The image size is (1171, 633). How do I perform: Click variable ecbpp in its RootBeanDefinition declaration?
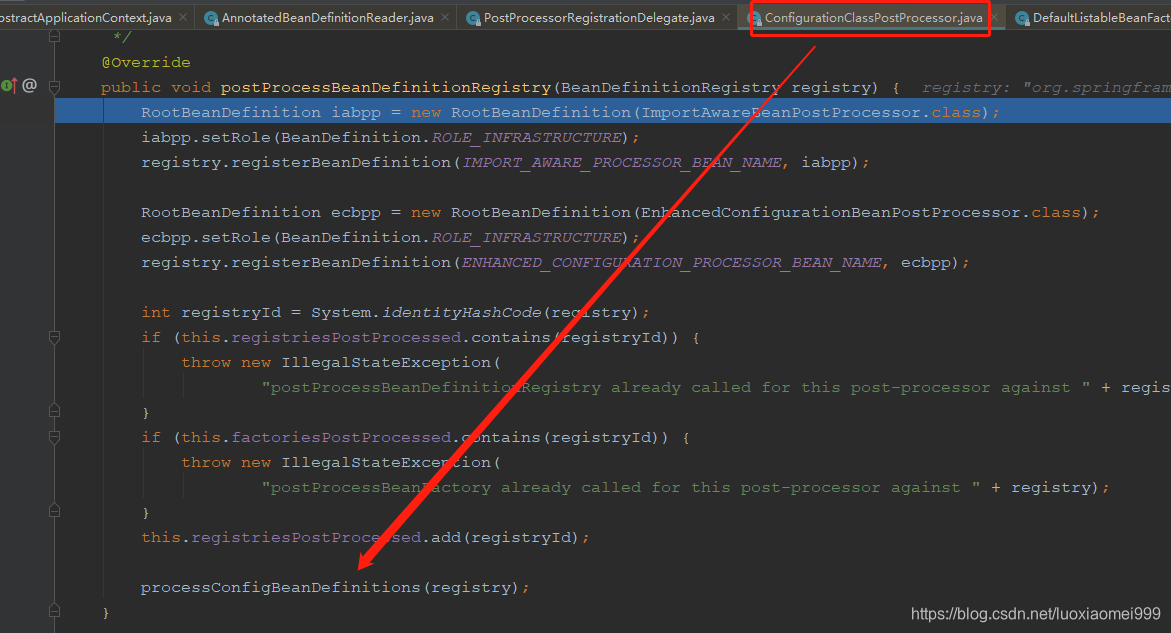pos(355,213)
